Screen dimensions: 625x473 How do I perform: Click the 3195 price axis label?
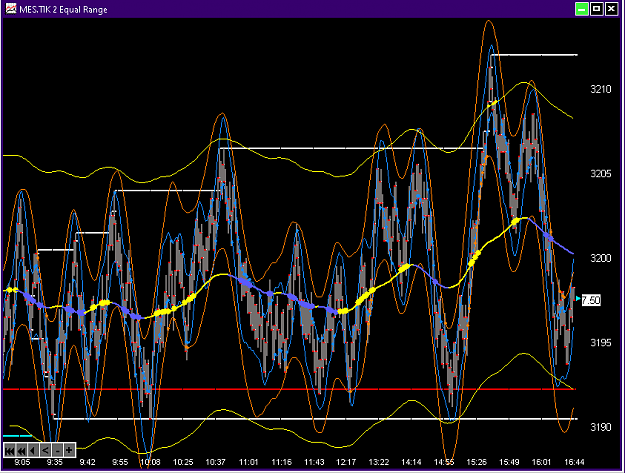[x=601, y=343]
